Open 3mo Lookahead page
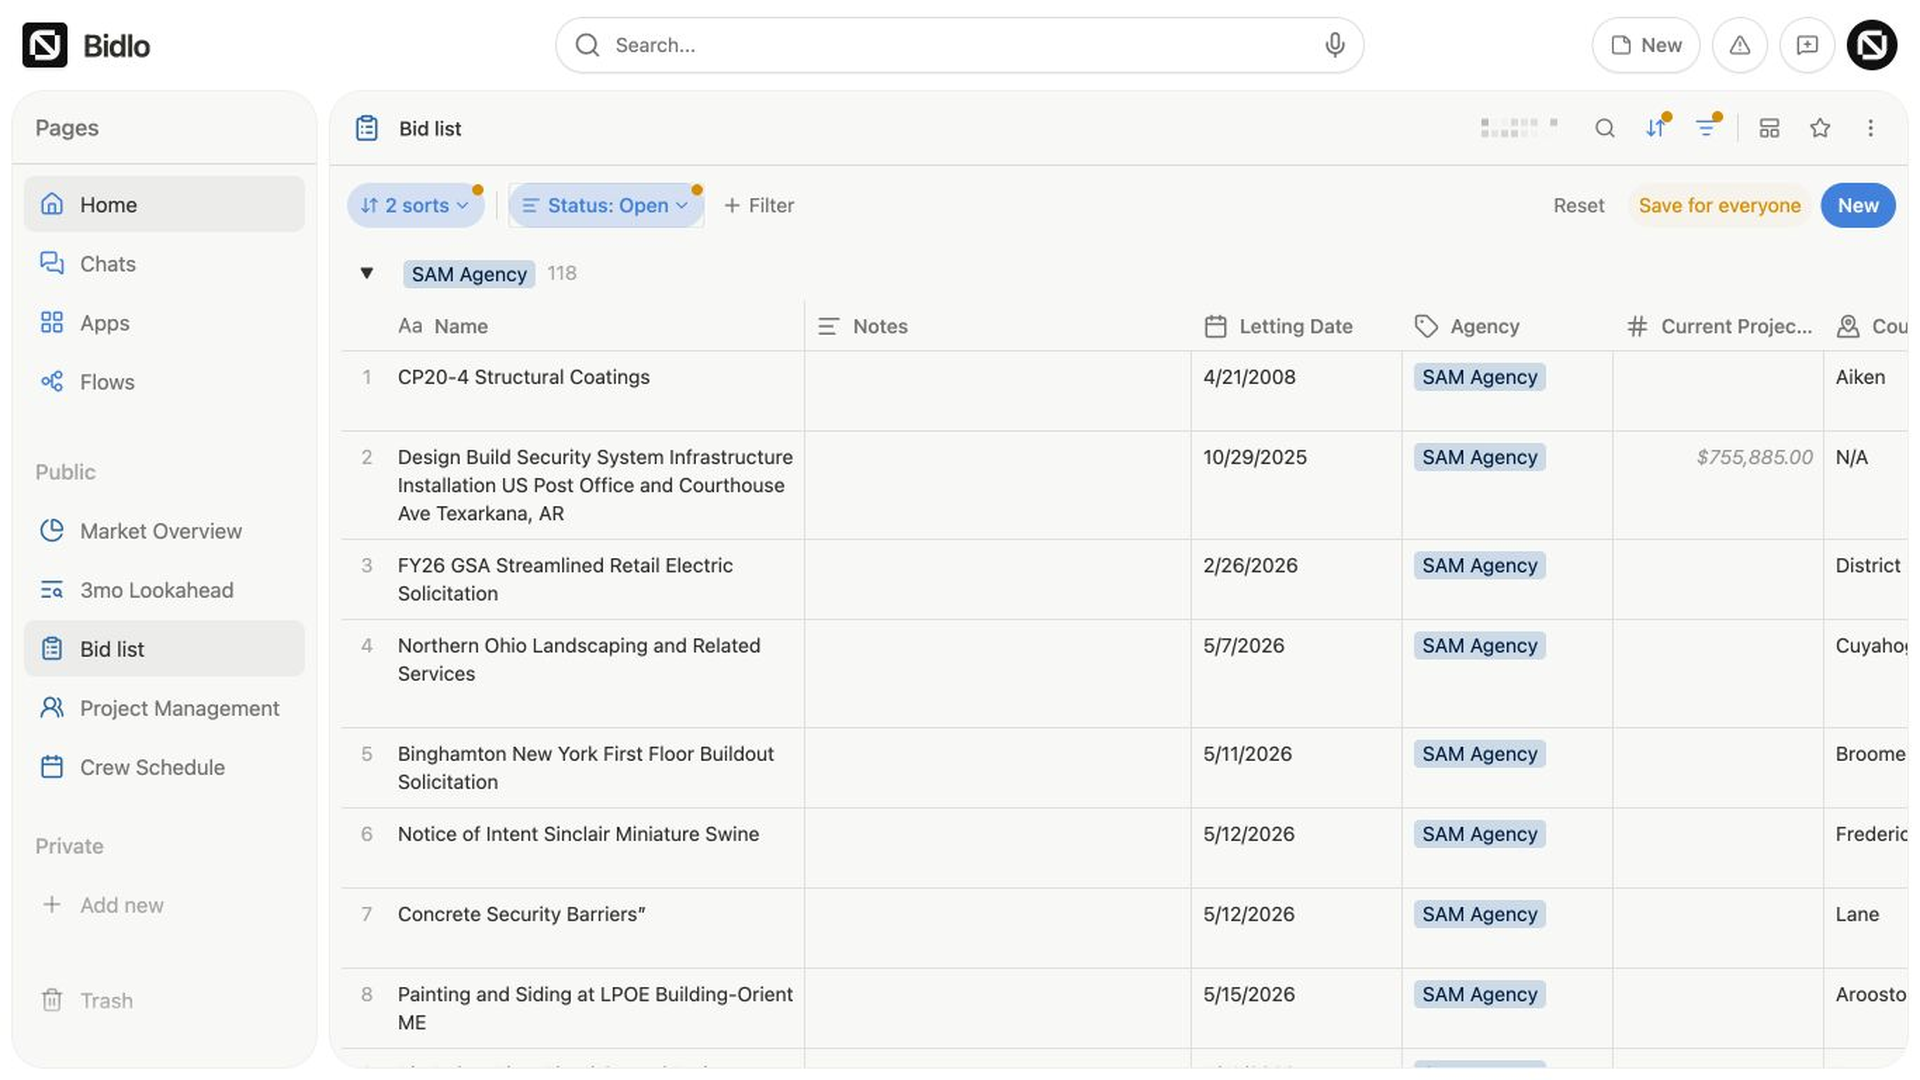 click(164, 590)
